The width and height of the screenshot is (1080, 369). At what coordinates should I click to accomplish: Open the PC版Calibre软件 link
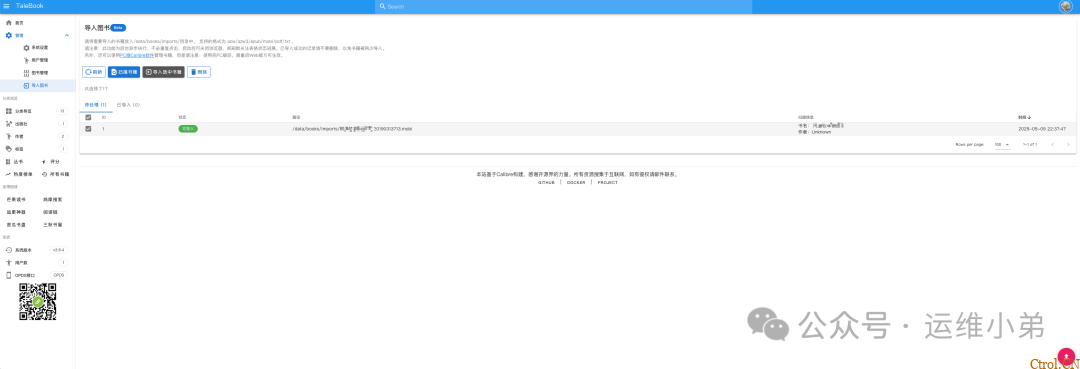[137, 54]
